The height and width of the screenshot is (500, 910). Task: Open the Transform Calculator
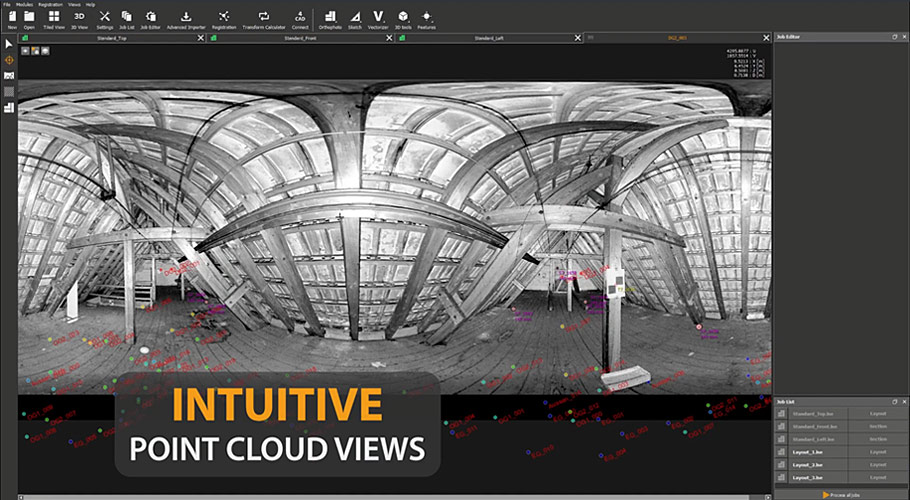coord(264,19)
